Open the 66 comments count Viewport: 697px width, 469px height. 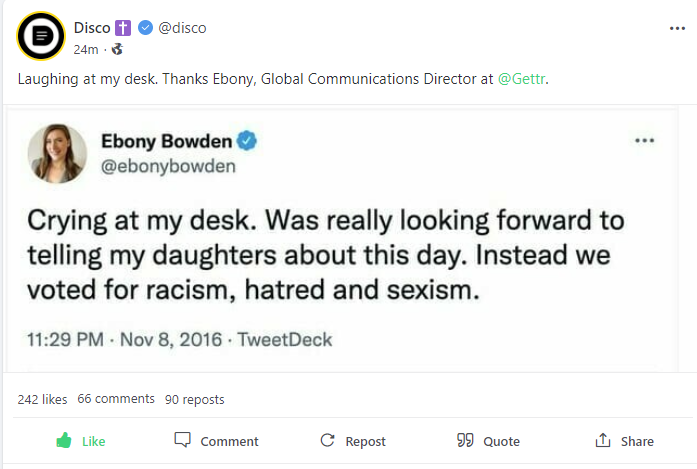point(116,399)
